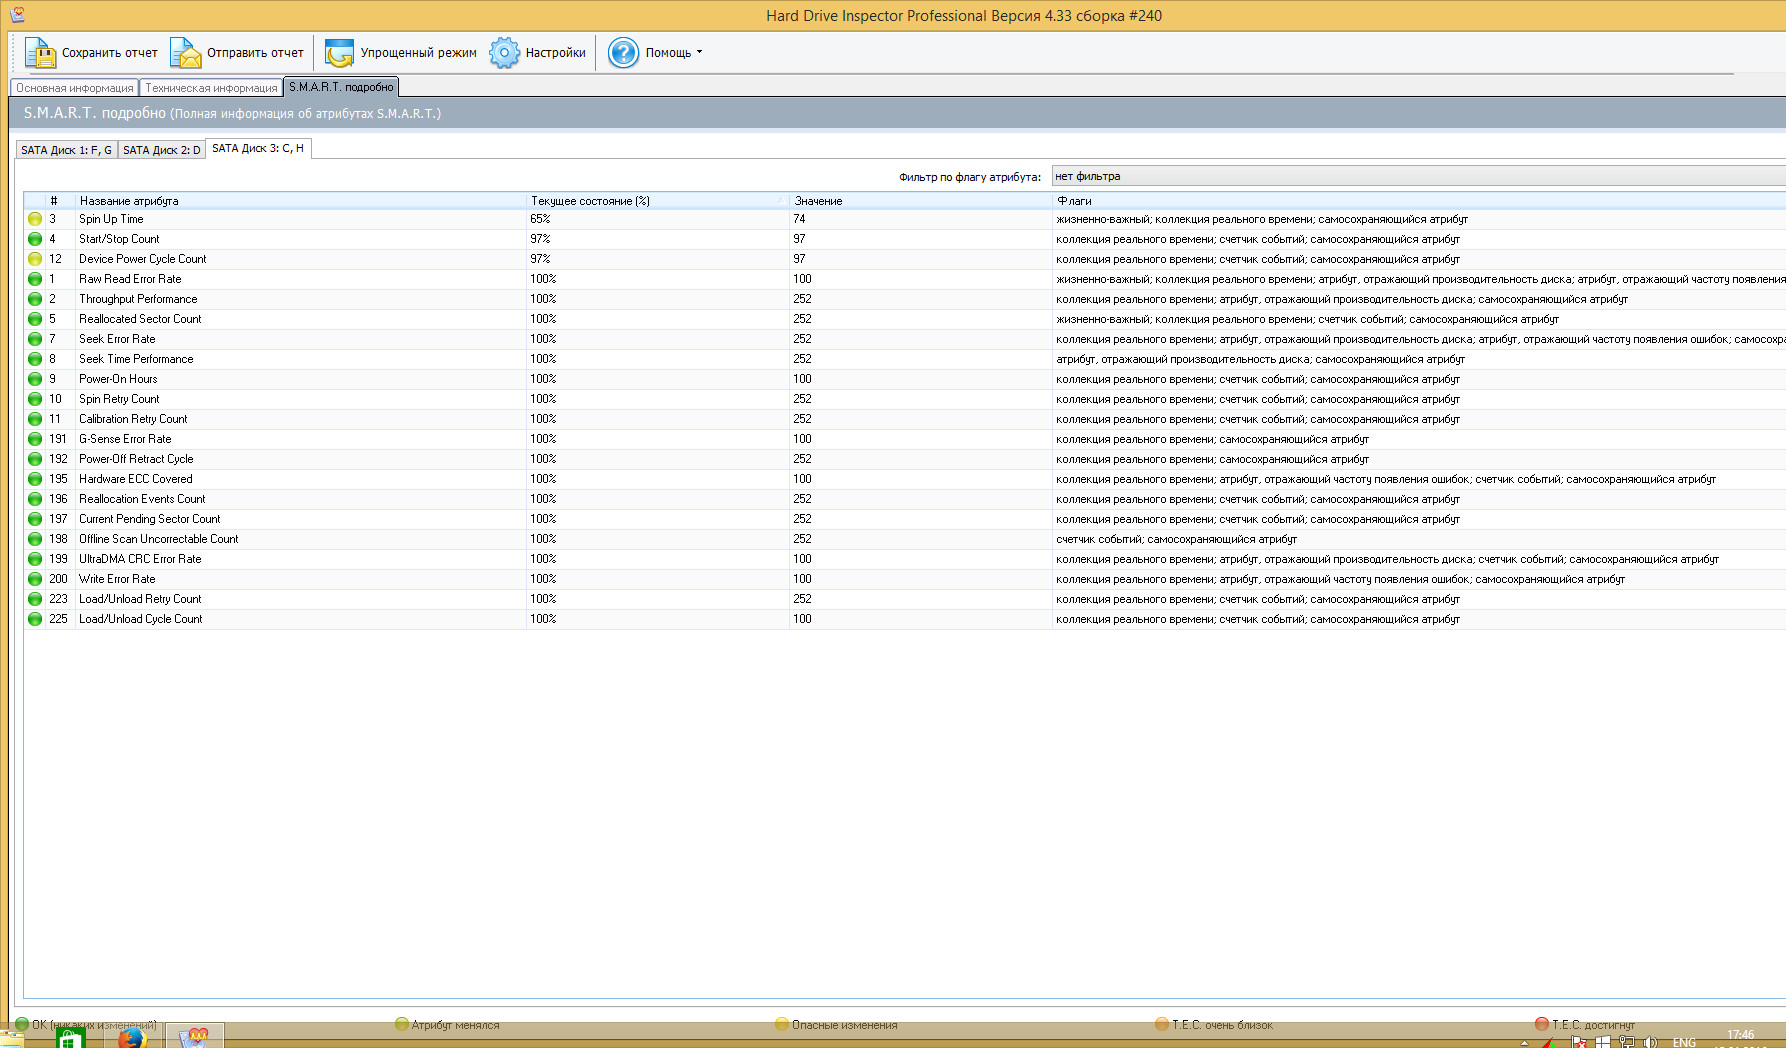The width and height of the screenshot is (1786, 1048).
Task: Click Опасные изменения legend label
Action: (x=845, y=1025)
